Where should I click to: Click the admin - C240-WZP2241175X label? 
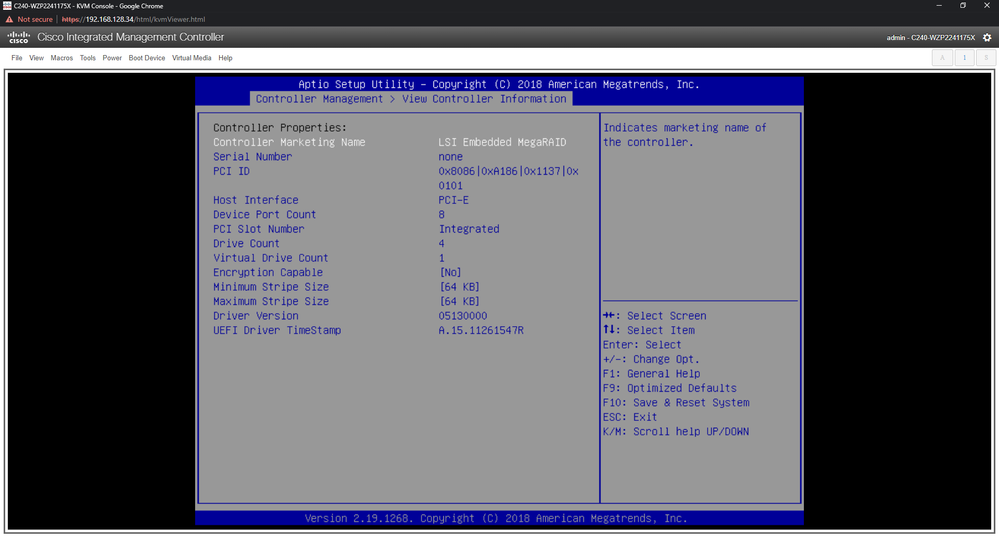pyautogui.click(x=930, y=38)
